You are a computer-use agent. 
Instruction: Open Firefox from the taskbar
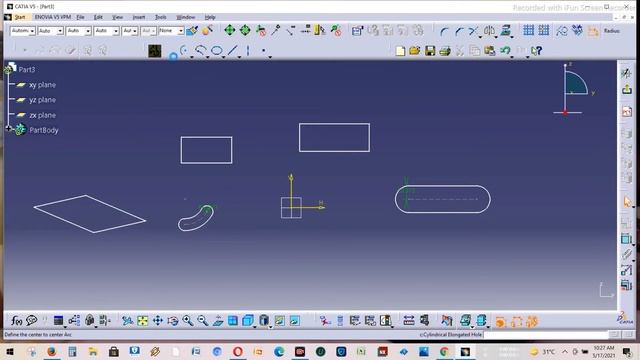[x=51, y=351]
